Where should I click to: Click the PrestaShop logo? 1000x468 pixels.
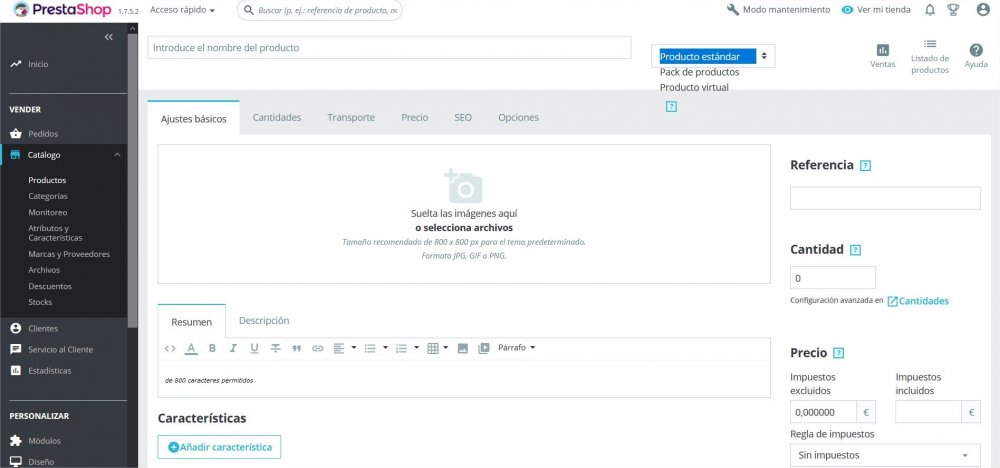click(x=62, y=10)
